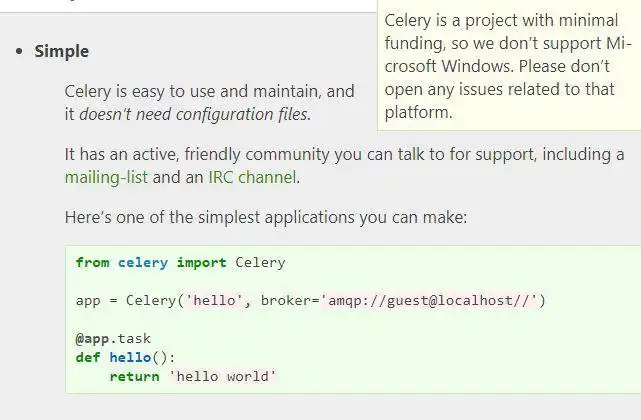Click the "@app.task" decorator line
The height and width of the screenshot is (420, 641).
113,338
